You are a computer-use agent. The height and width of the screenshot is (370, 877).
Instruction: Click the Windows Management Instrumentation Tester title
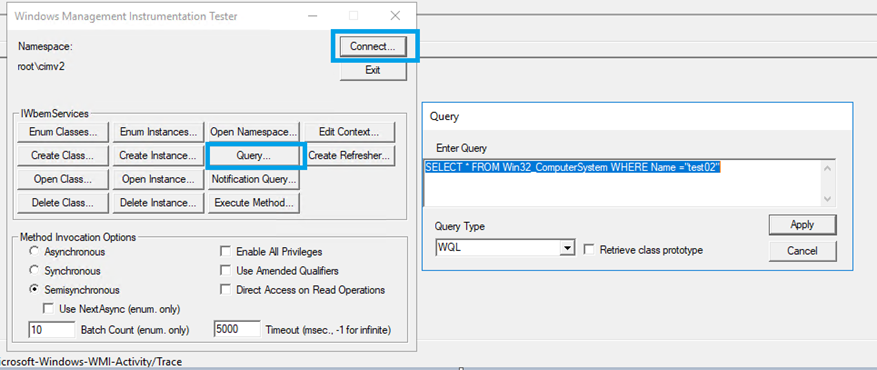pyautogui.click(x=126, y=17)
